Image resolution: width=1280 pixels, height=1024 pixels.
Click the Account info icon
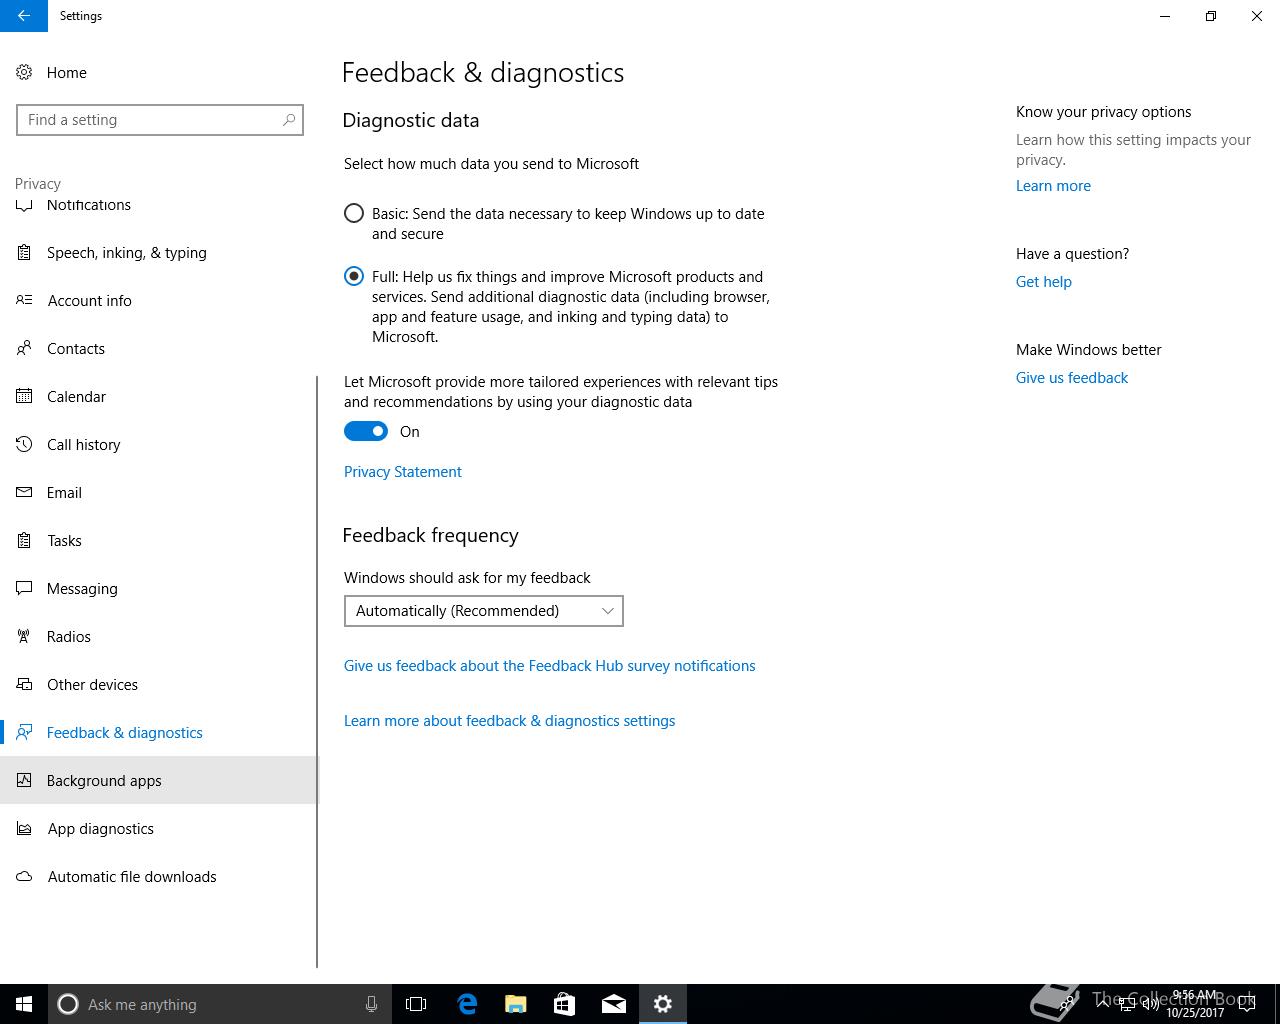[x=24, y=300]
